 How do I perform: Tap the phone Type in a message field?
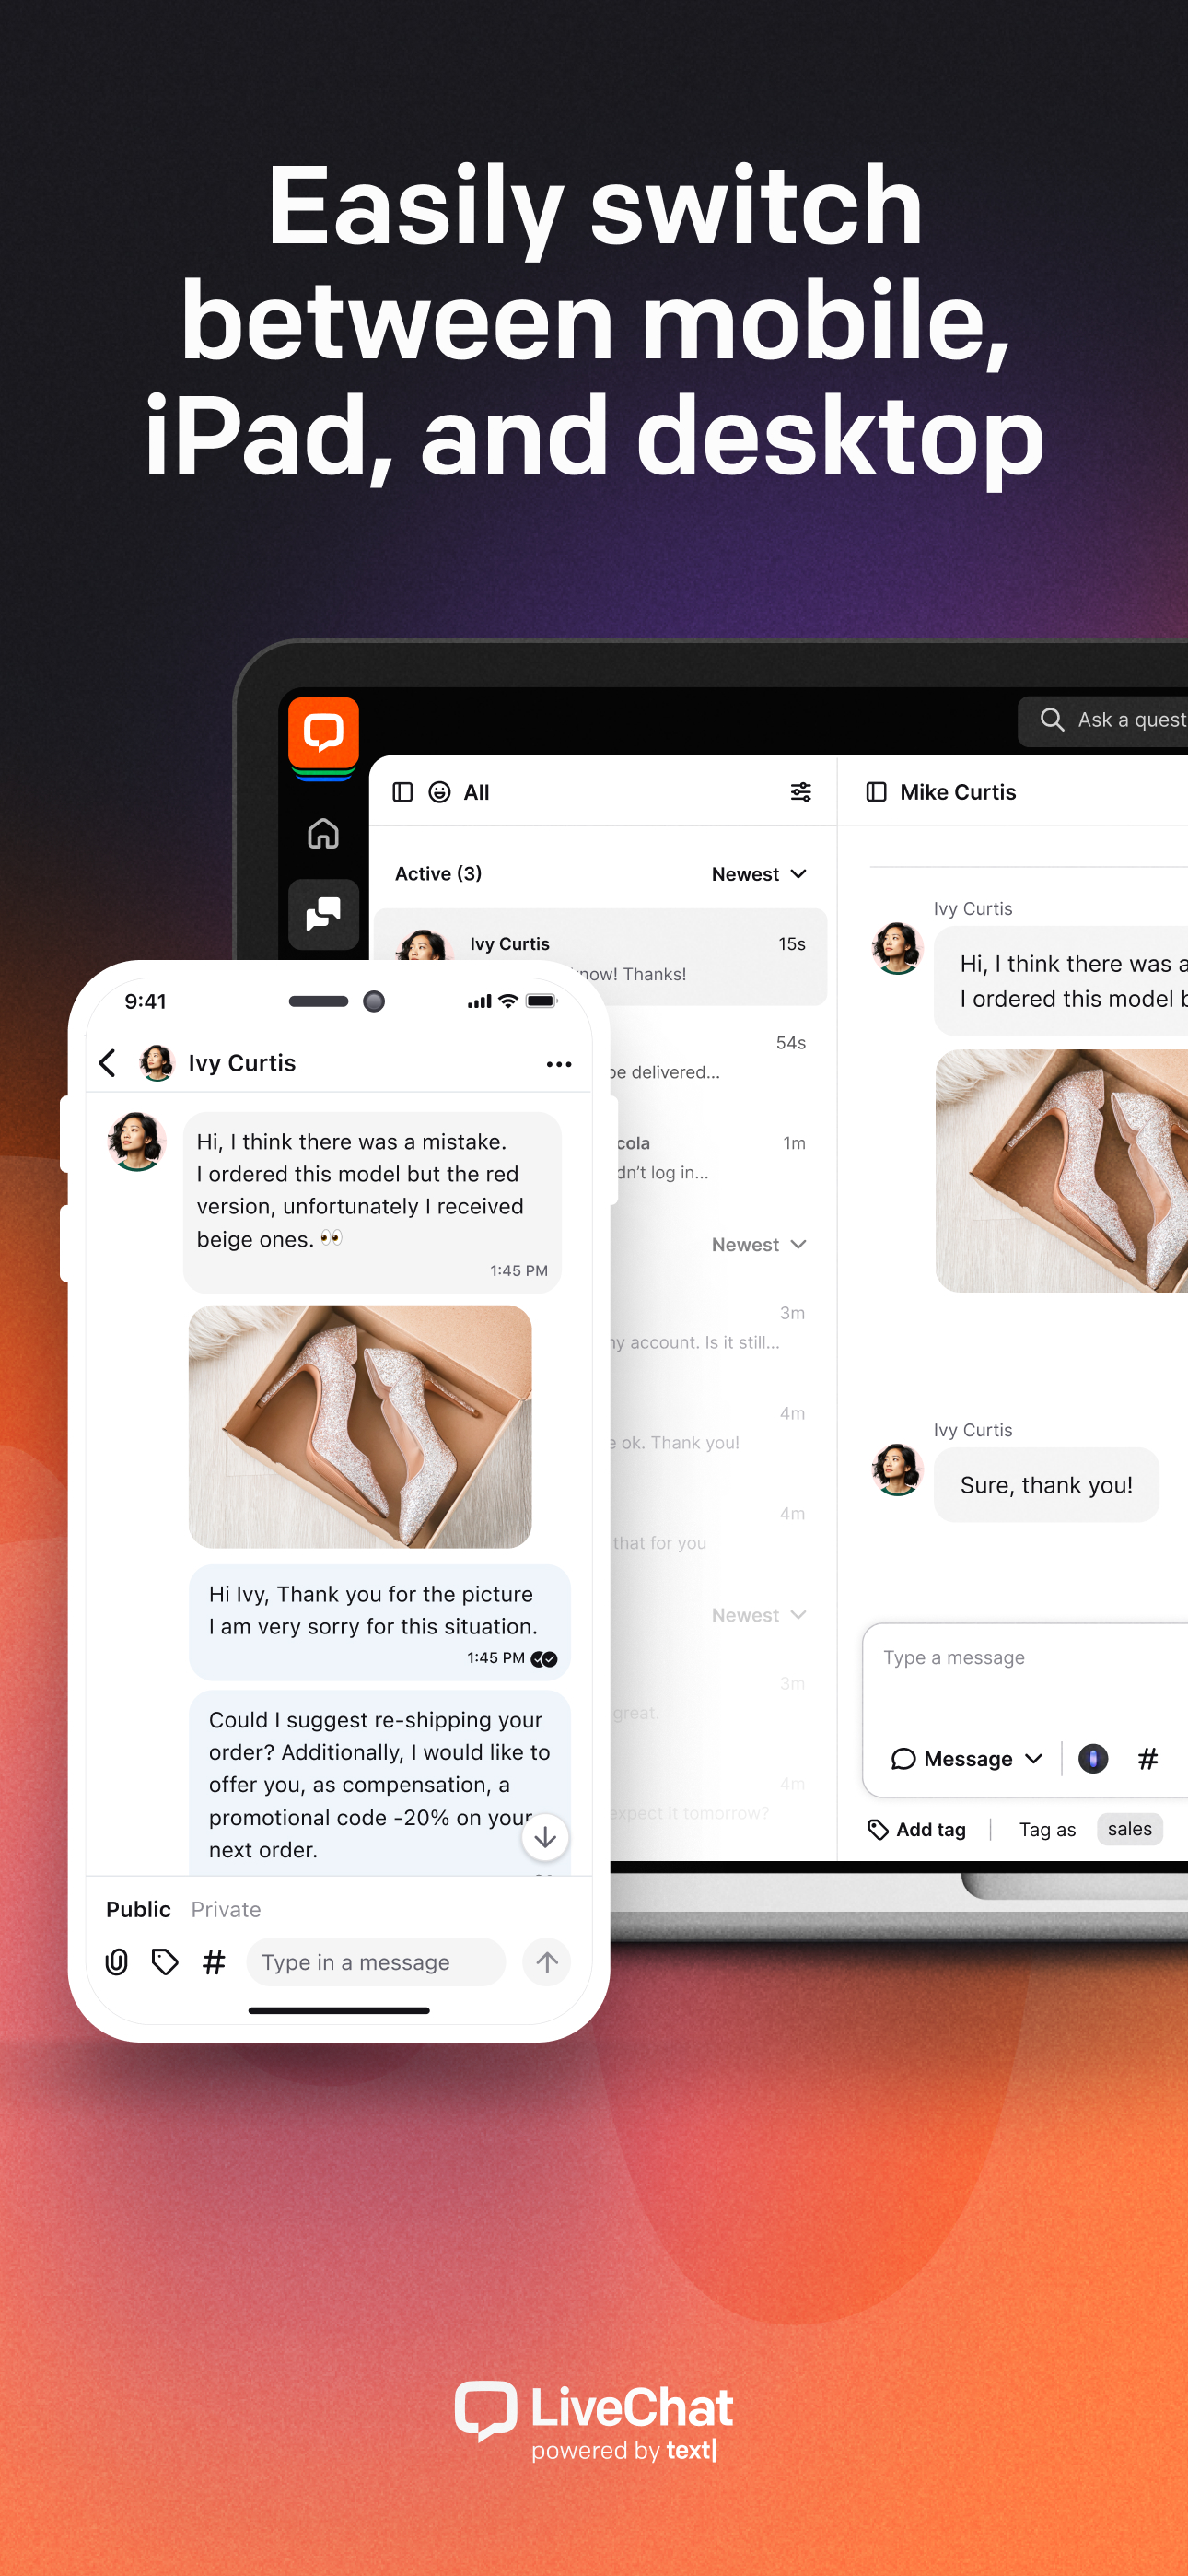(376, 1962)
